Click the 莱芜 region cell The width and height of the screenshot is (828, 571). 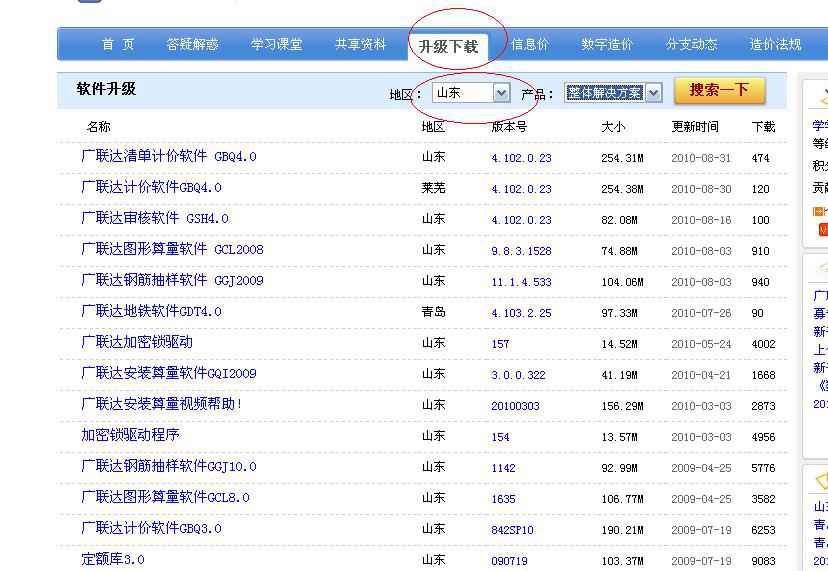point(434,188)
